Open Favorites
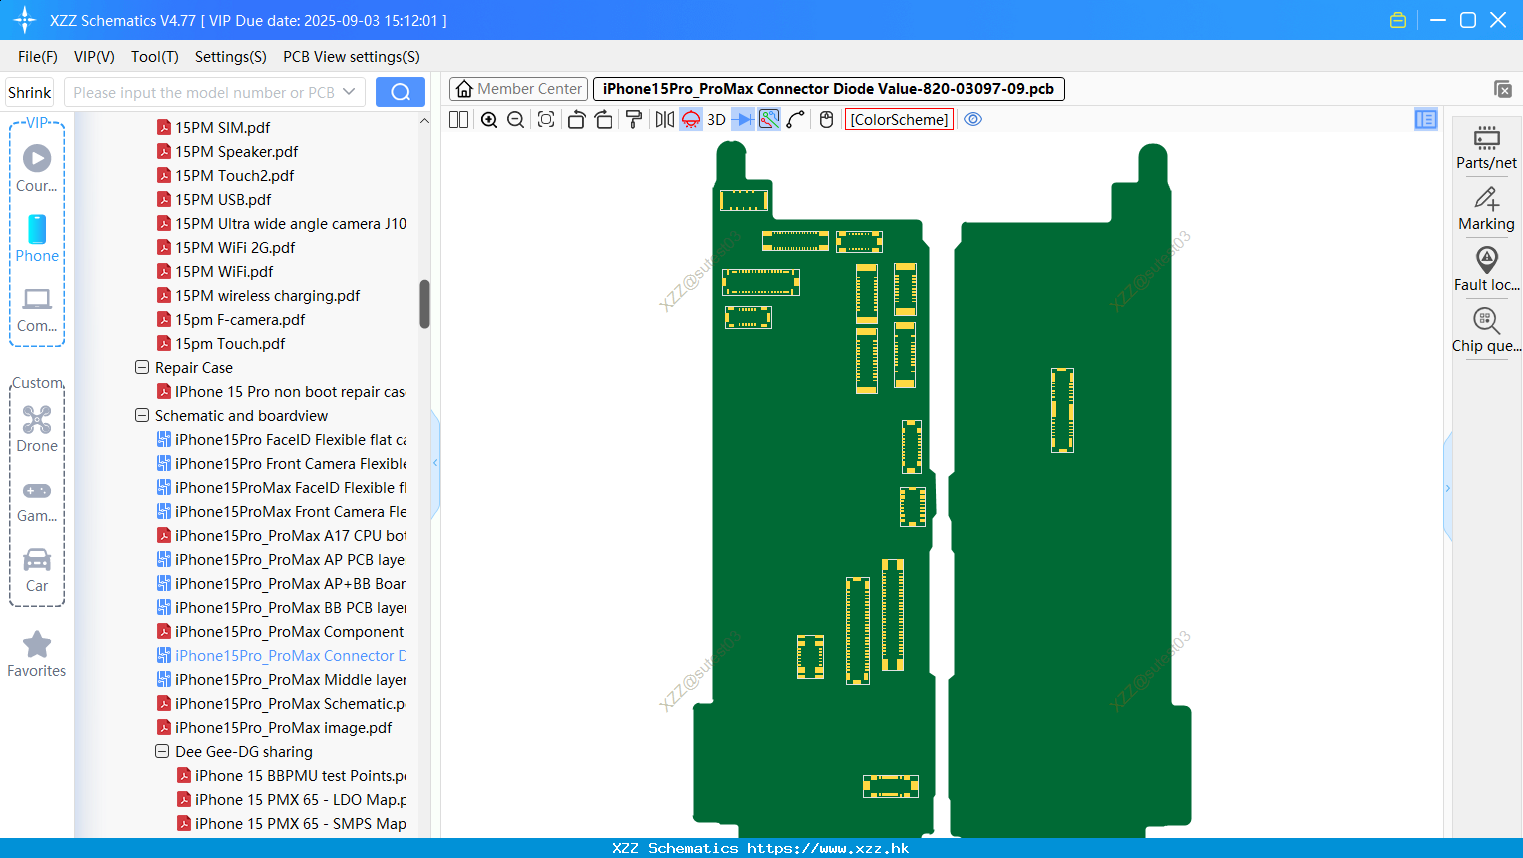This screenshot has height=858, width=1523. pos(37,654)
